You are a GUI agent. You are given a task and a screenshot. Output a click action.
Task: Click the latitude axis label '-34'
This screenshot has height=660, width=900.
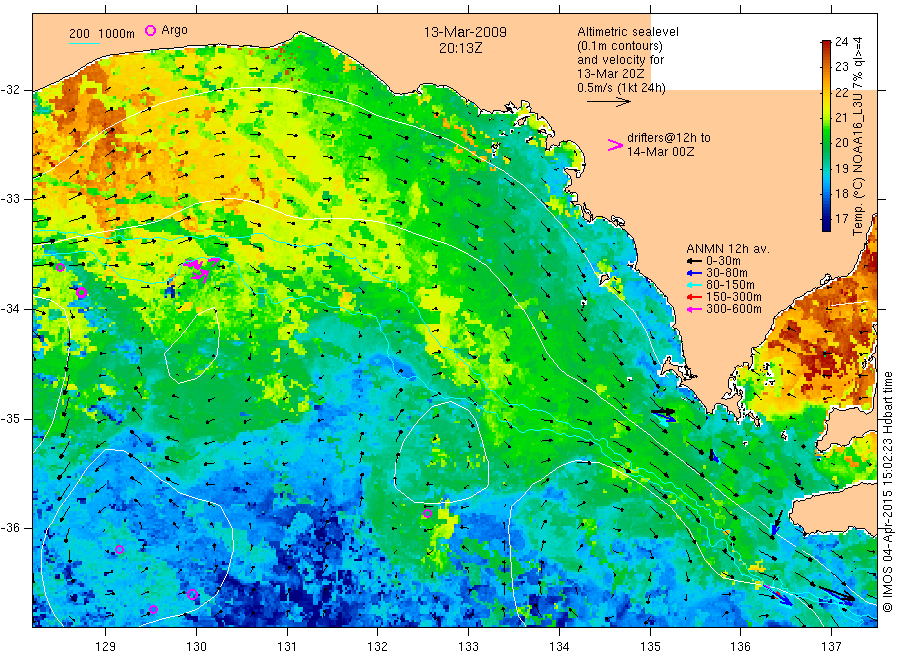11,309
